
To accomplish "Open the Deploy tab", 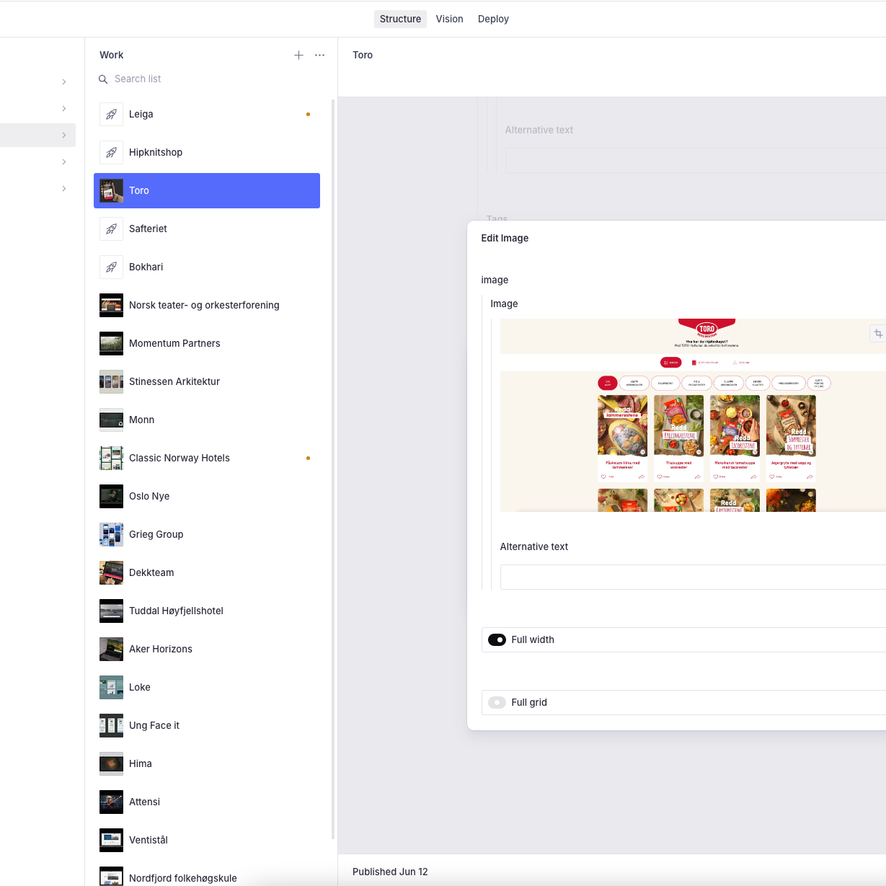I will (x=493, y=19).
